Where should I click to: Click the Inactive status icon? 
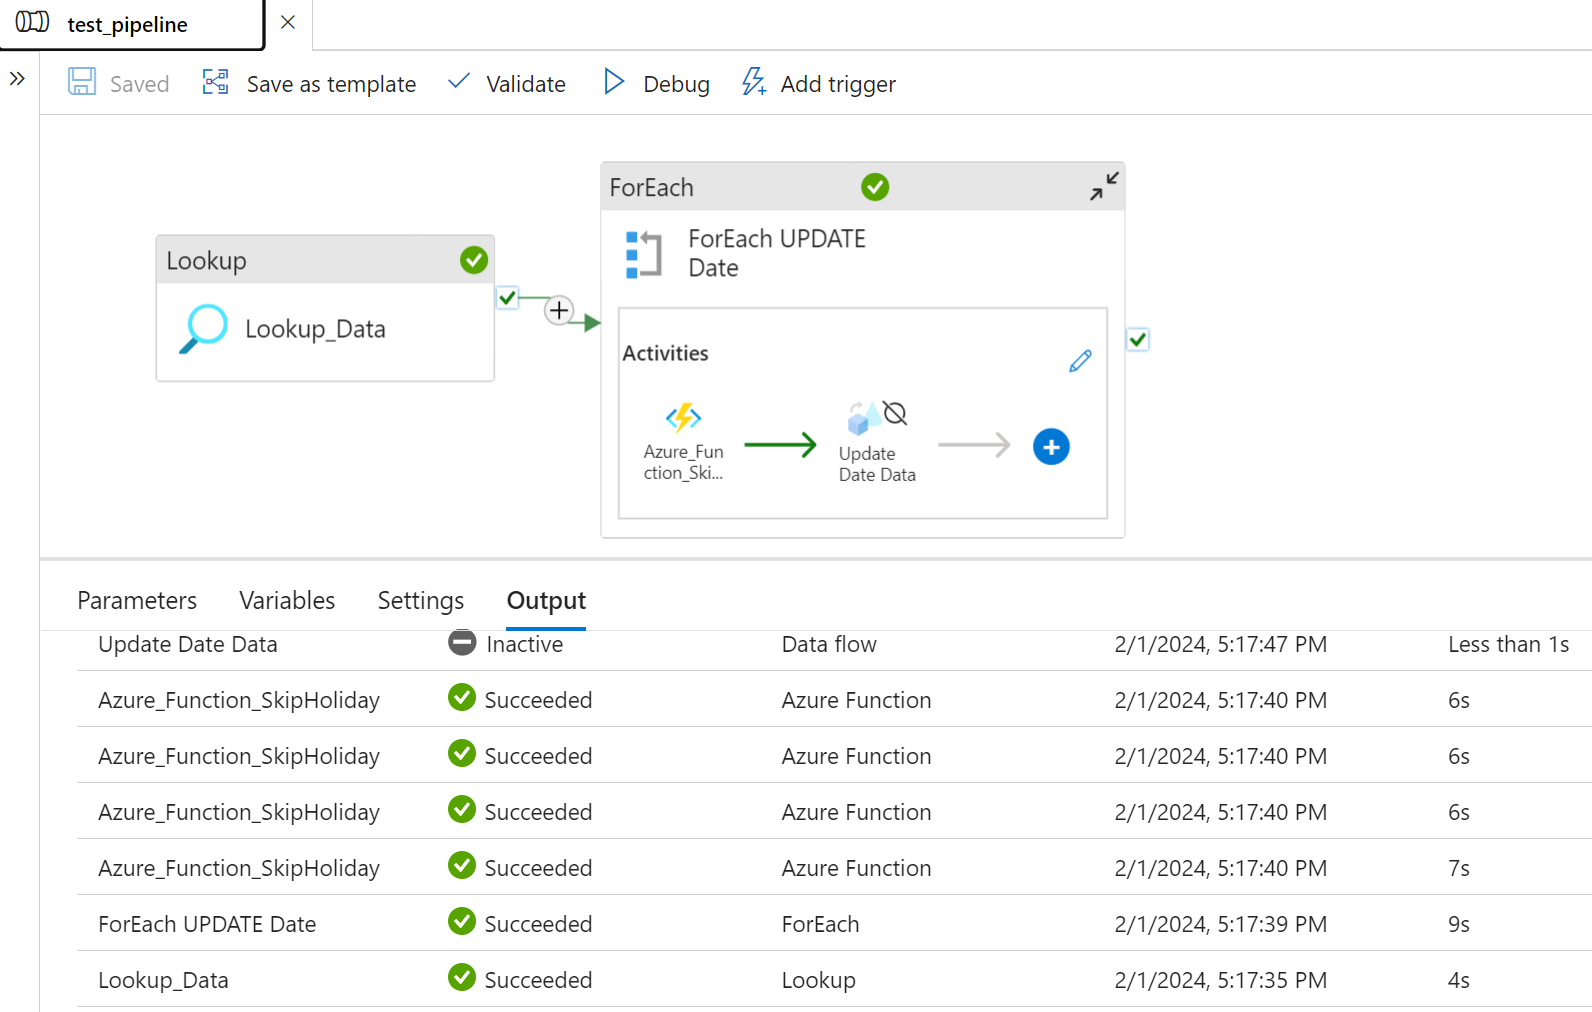click(462, 643)
